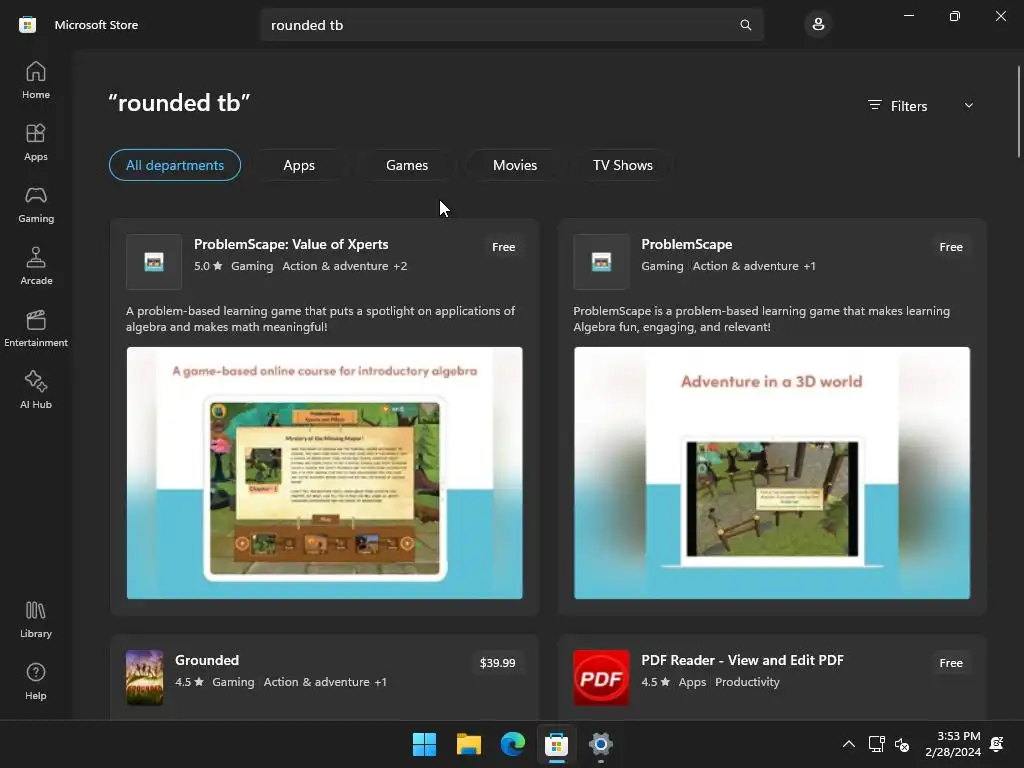
Task: Open the ProblemScape title link
Action: (686, 244)
